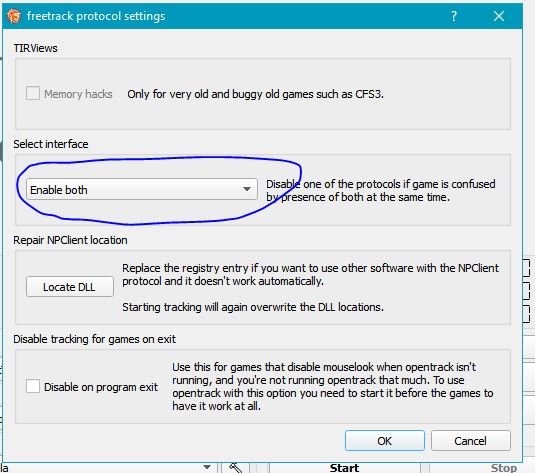Viewport: 535px width, 473px height.
Task: Click the Repair NPClient location label
Action: [70, 240]
